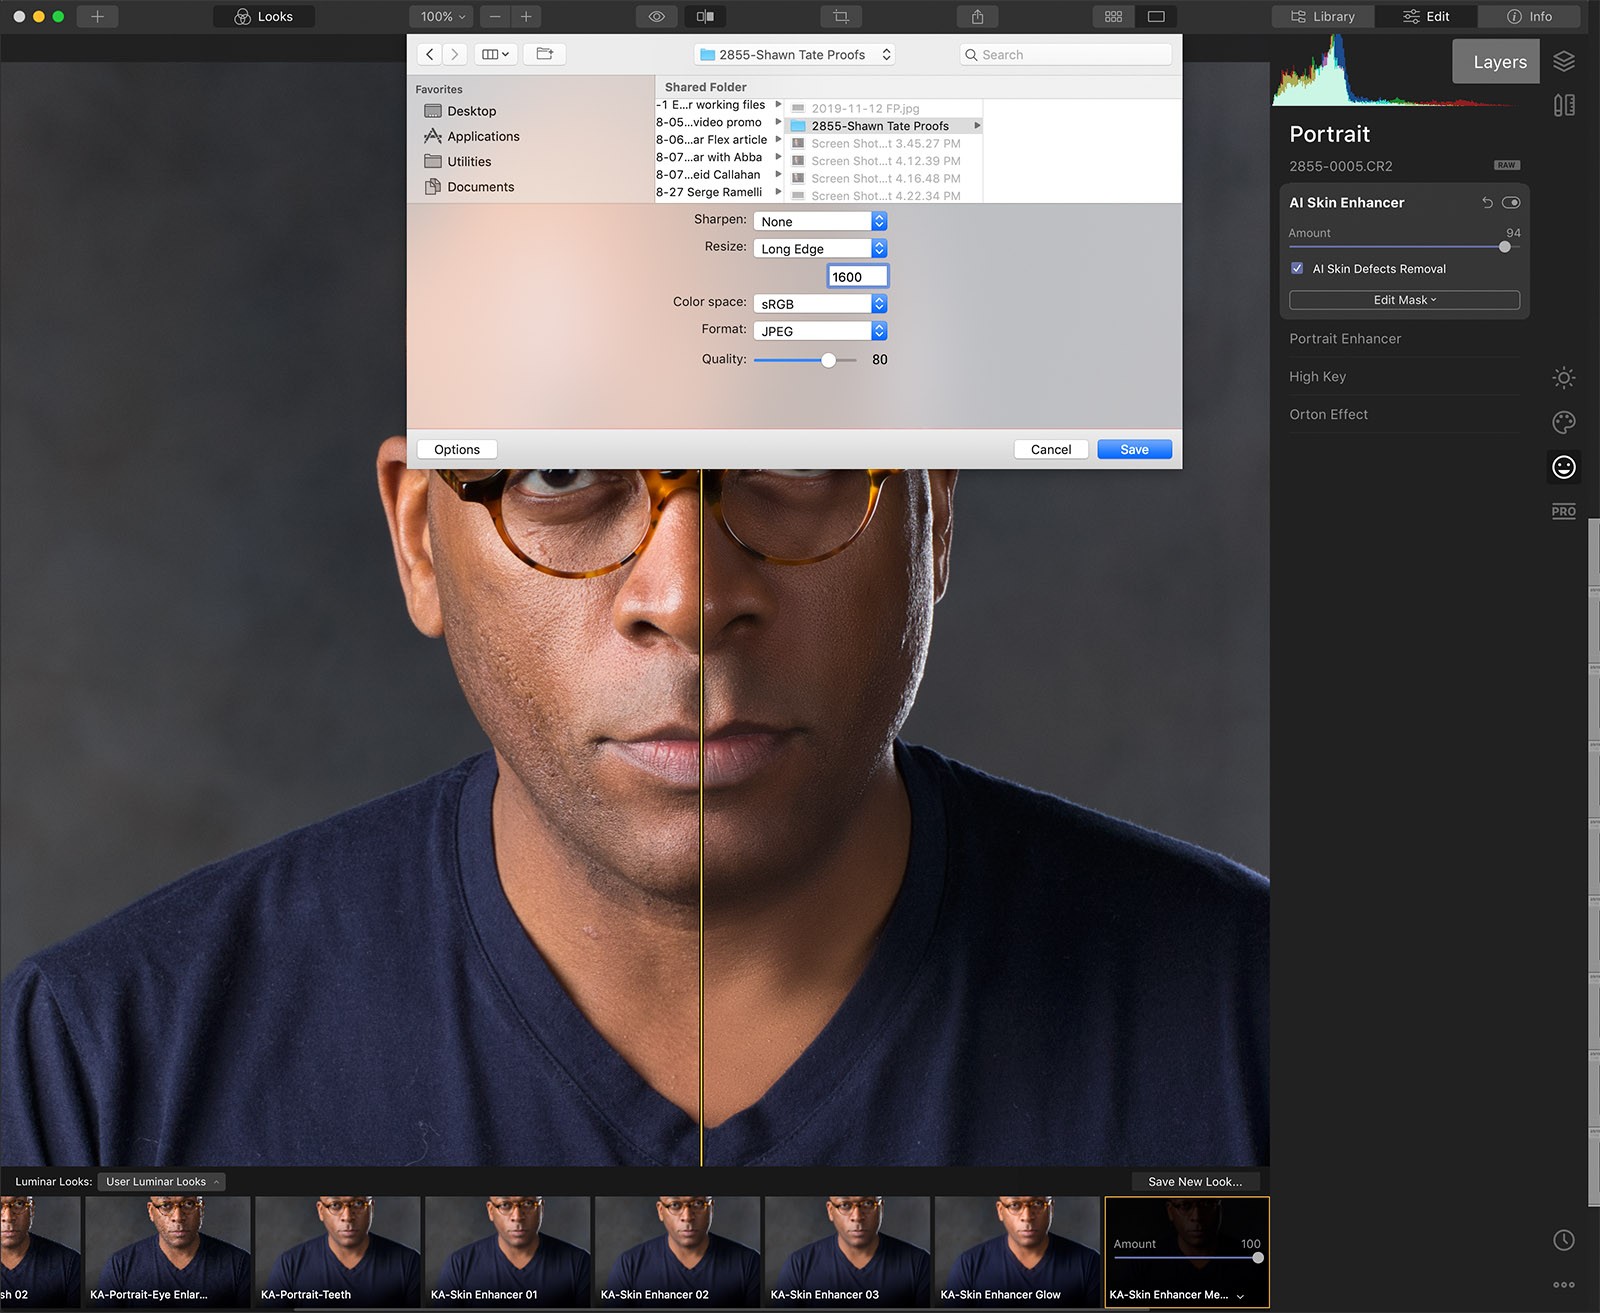Screen dimensions: 1600x1313
Task: Open the Format dropdown set to JPEG
Action: [820, 331]
